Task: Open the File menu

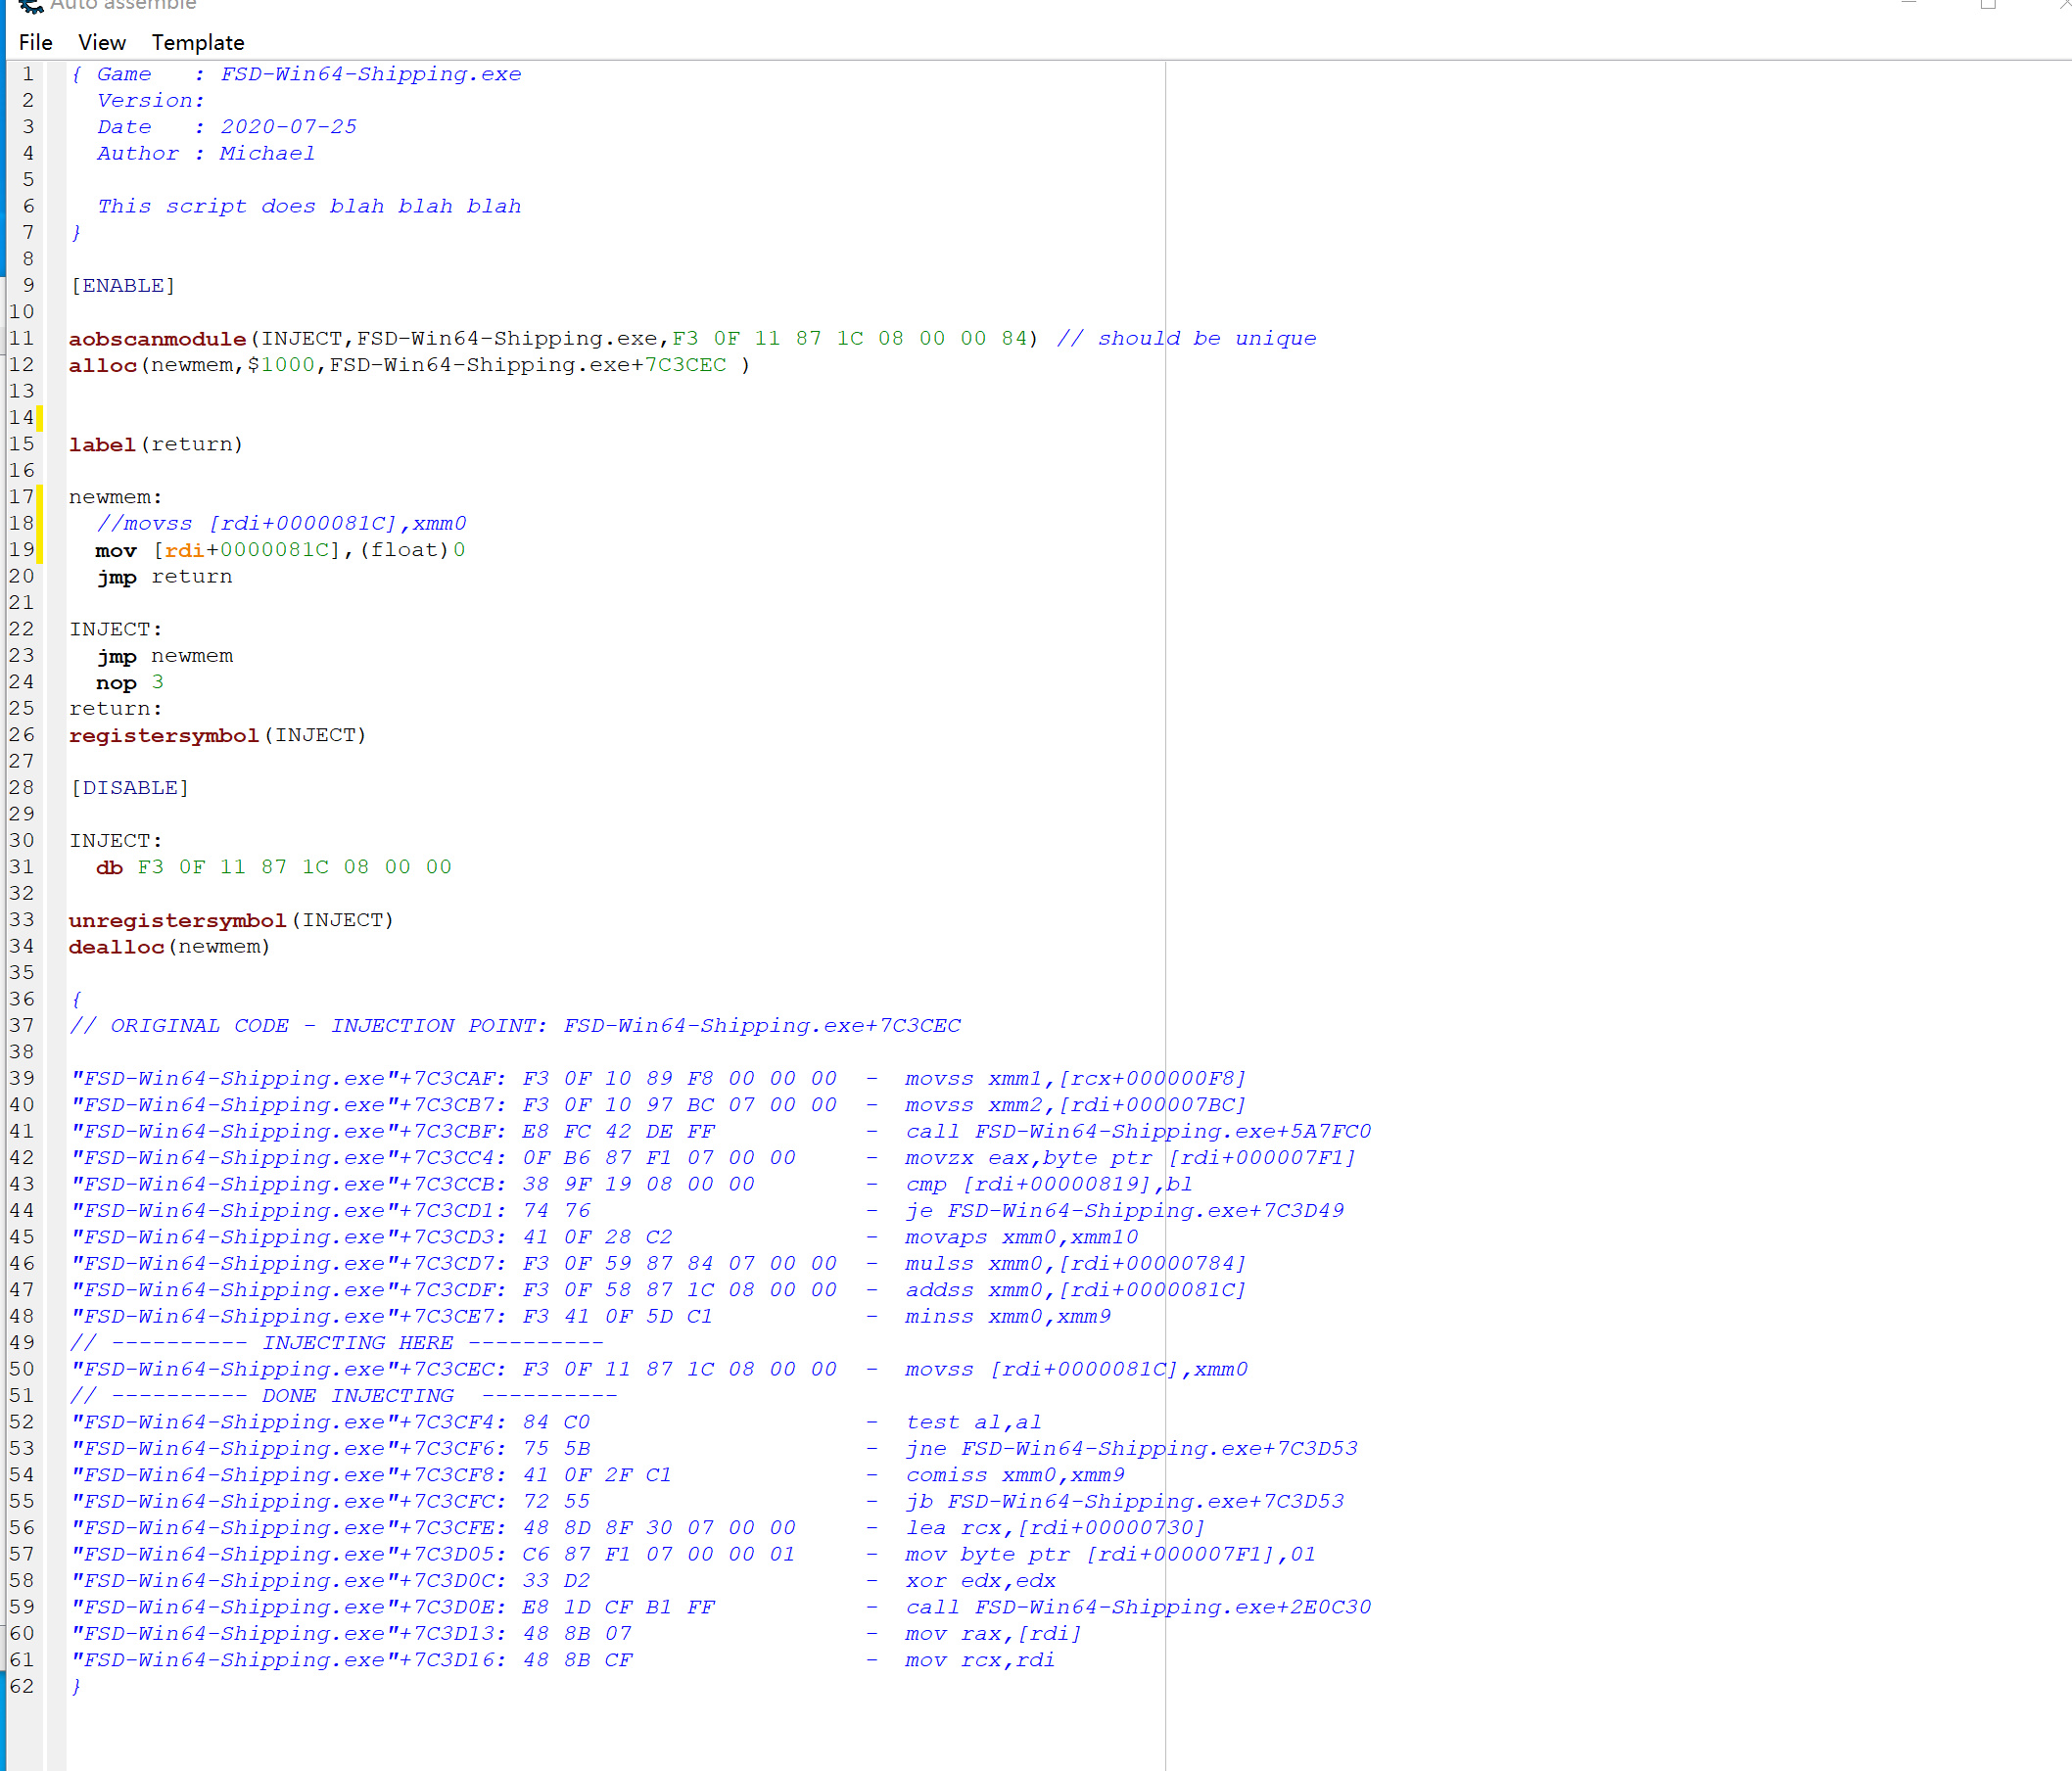Action: pyautogui.click(x=35, y=42)
